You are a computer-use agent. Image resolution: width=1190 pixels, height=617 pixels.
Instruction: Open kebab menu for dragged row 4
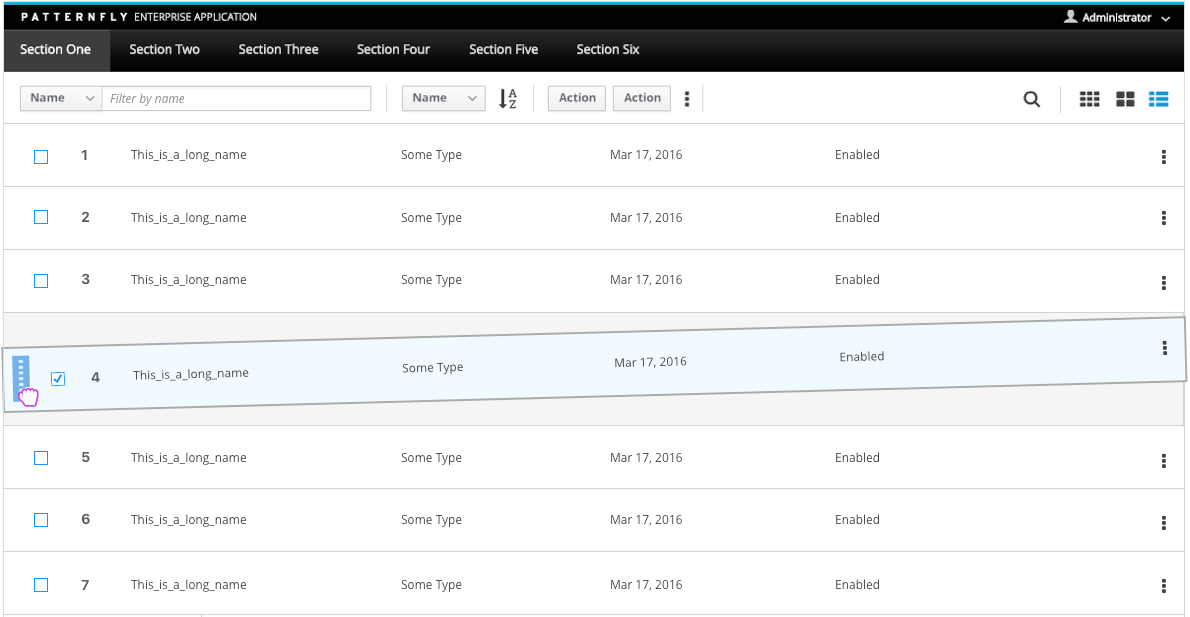pos(1164,348)
